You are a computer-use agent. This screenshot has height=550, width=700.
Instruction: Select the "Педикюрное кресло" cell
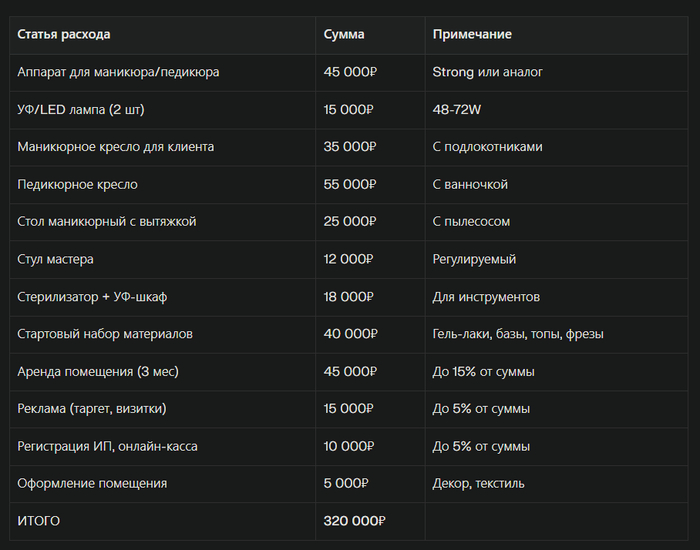[x=78, y=185]
